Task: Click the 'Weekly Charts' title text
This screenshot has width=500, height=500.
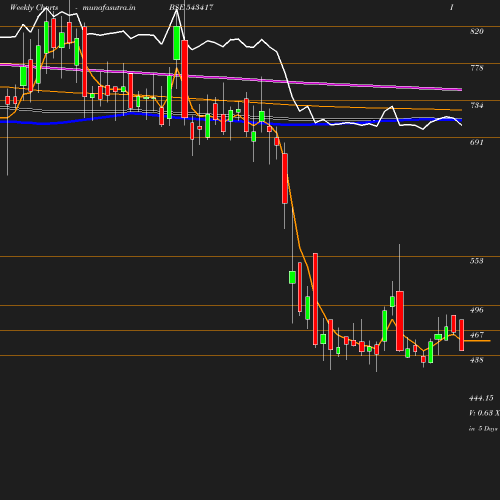Action: tap(34, 7)
